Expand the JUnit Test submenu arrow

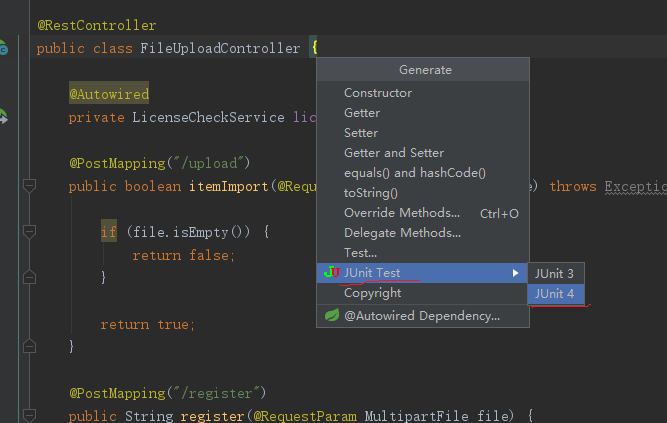pos(515,273)
